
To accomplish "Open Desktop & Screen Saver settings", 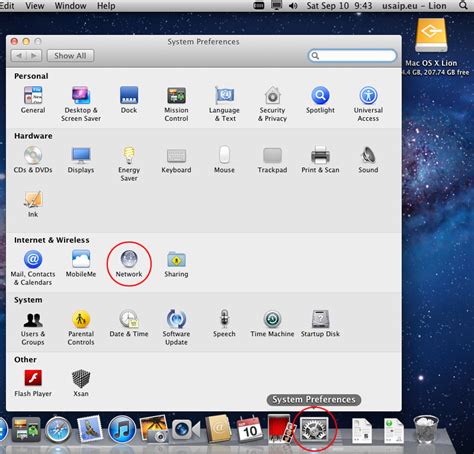I will pos(81,104).
